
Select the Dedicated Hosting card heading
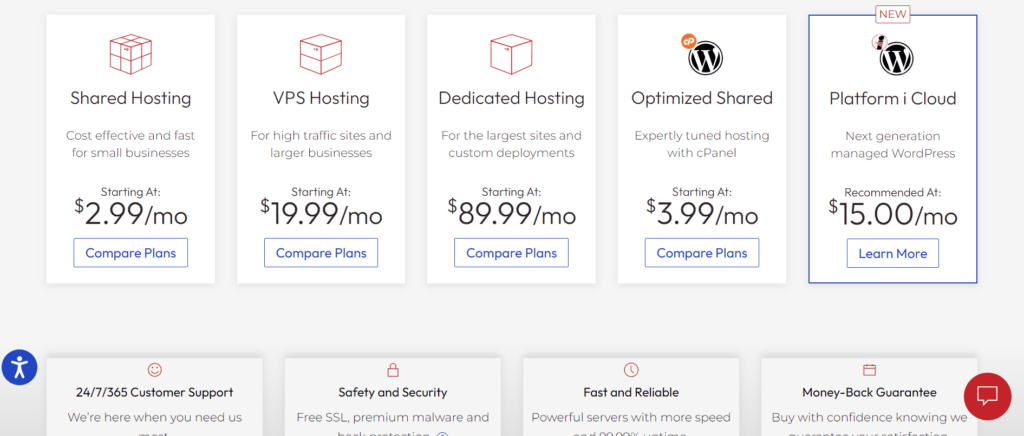(x=511, y=99)
